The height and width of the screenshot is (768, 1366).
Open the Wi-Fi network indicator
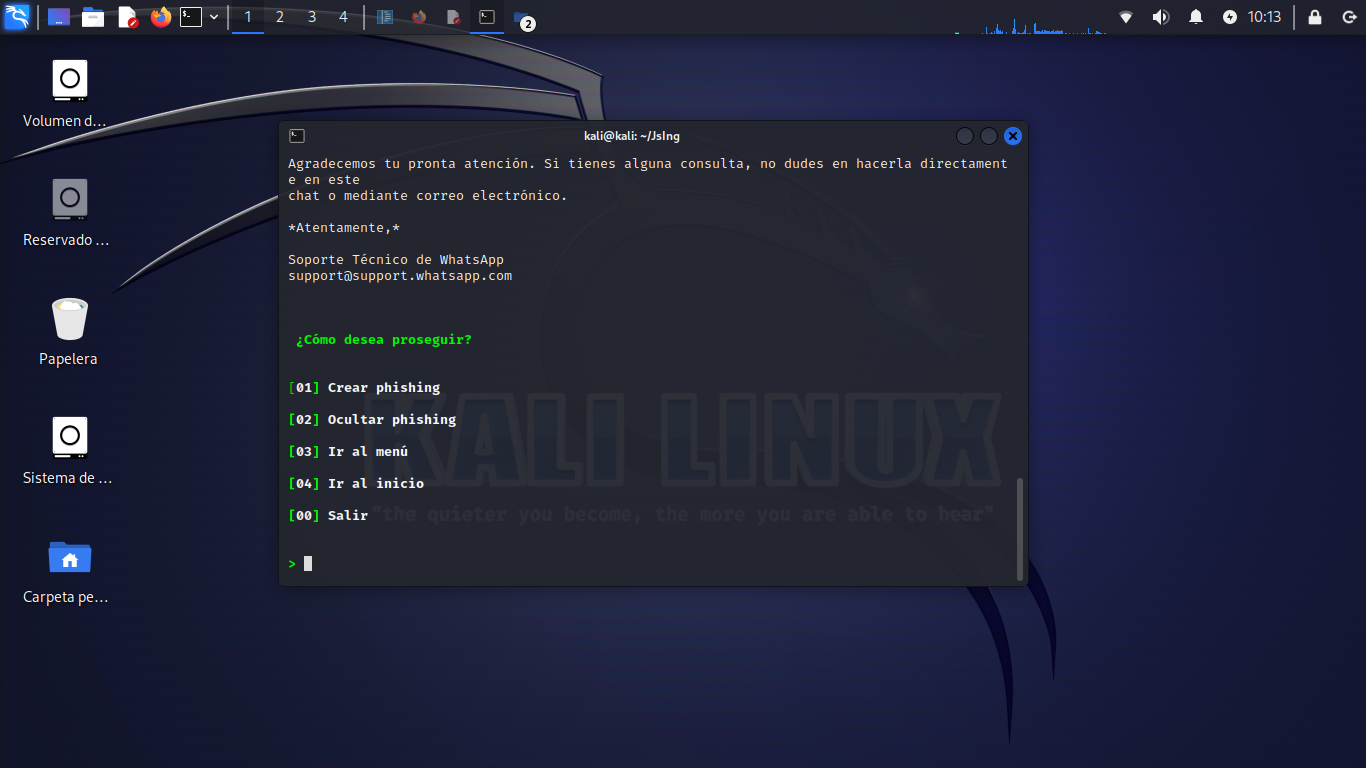[1126, 17]
